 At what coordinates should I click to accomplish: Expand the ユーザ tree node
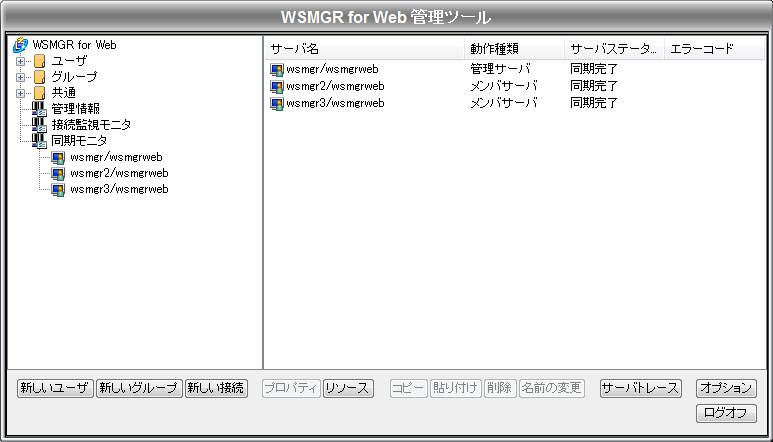[x=20, y=62]
